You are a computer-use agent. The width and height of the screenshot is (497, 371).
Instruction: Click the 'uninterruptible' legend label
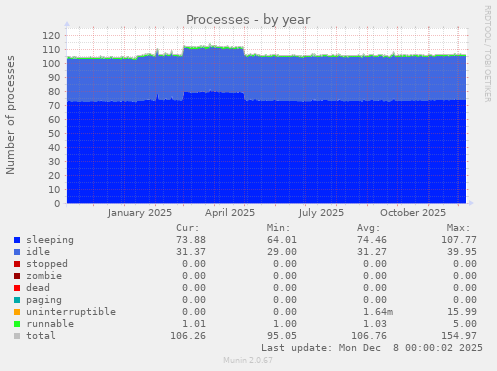click(71, 312)
